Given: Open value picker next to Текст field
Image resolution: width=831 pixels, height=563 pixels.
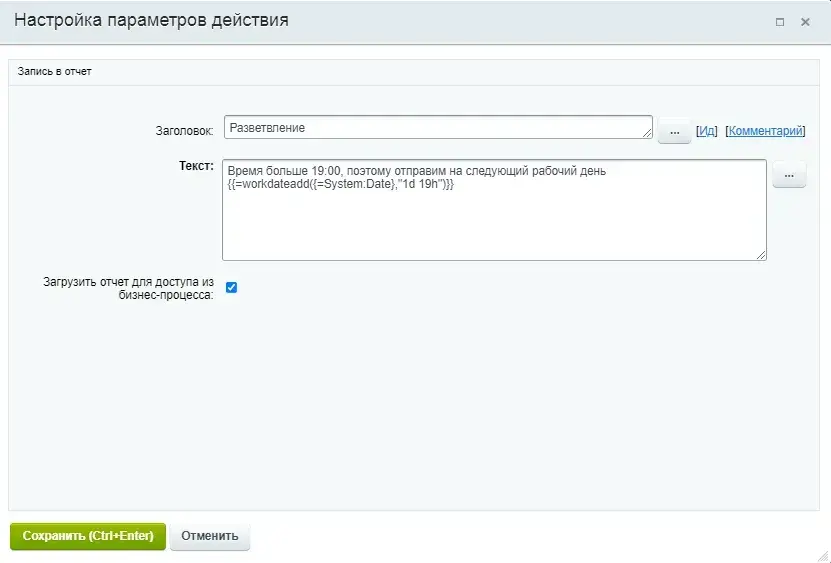Looking at the screenshot, I should 789,175.
